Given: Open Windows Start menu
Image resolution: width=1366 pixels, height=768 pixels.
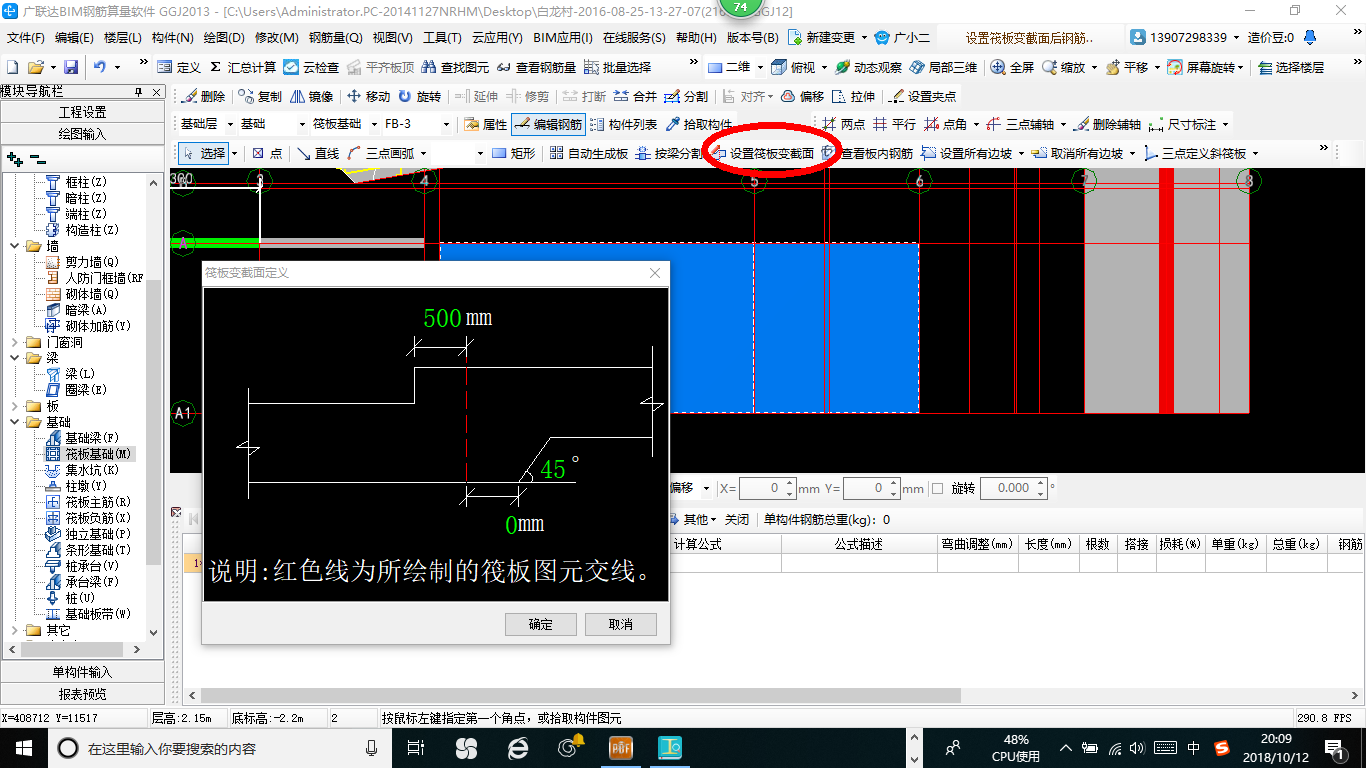Looking at the screenshot, I should coord(24,747).
